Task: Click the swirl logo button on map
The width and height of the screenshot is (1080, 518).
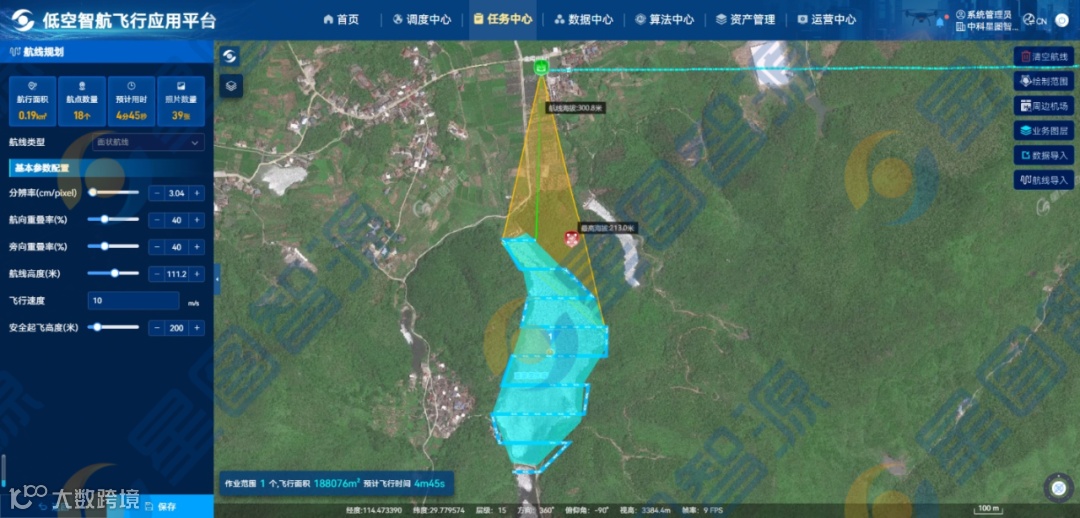Action: [x=231, y=56]
